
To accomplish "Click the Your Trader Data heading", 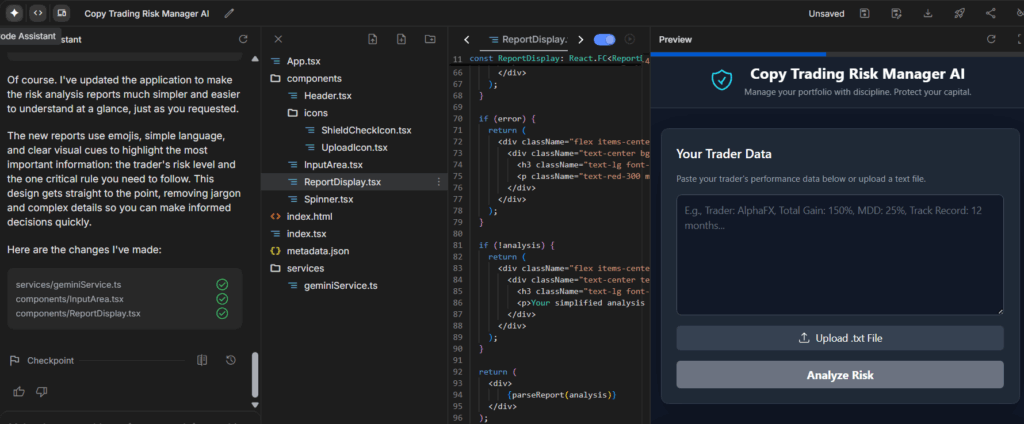I will pos(724,155).
